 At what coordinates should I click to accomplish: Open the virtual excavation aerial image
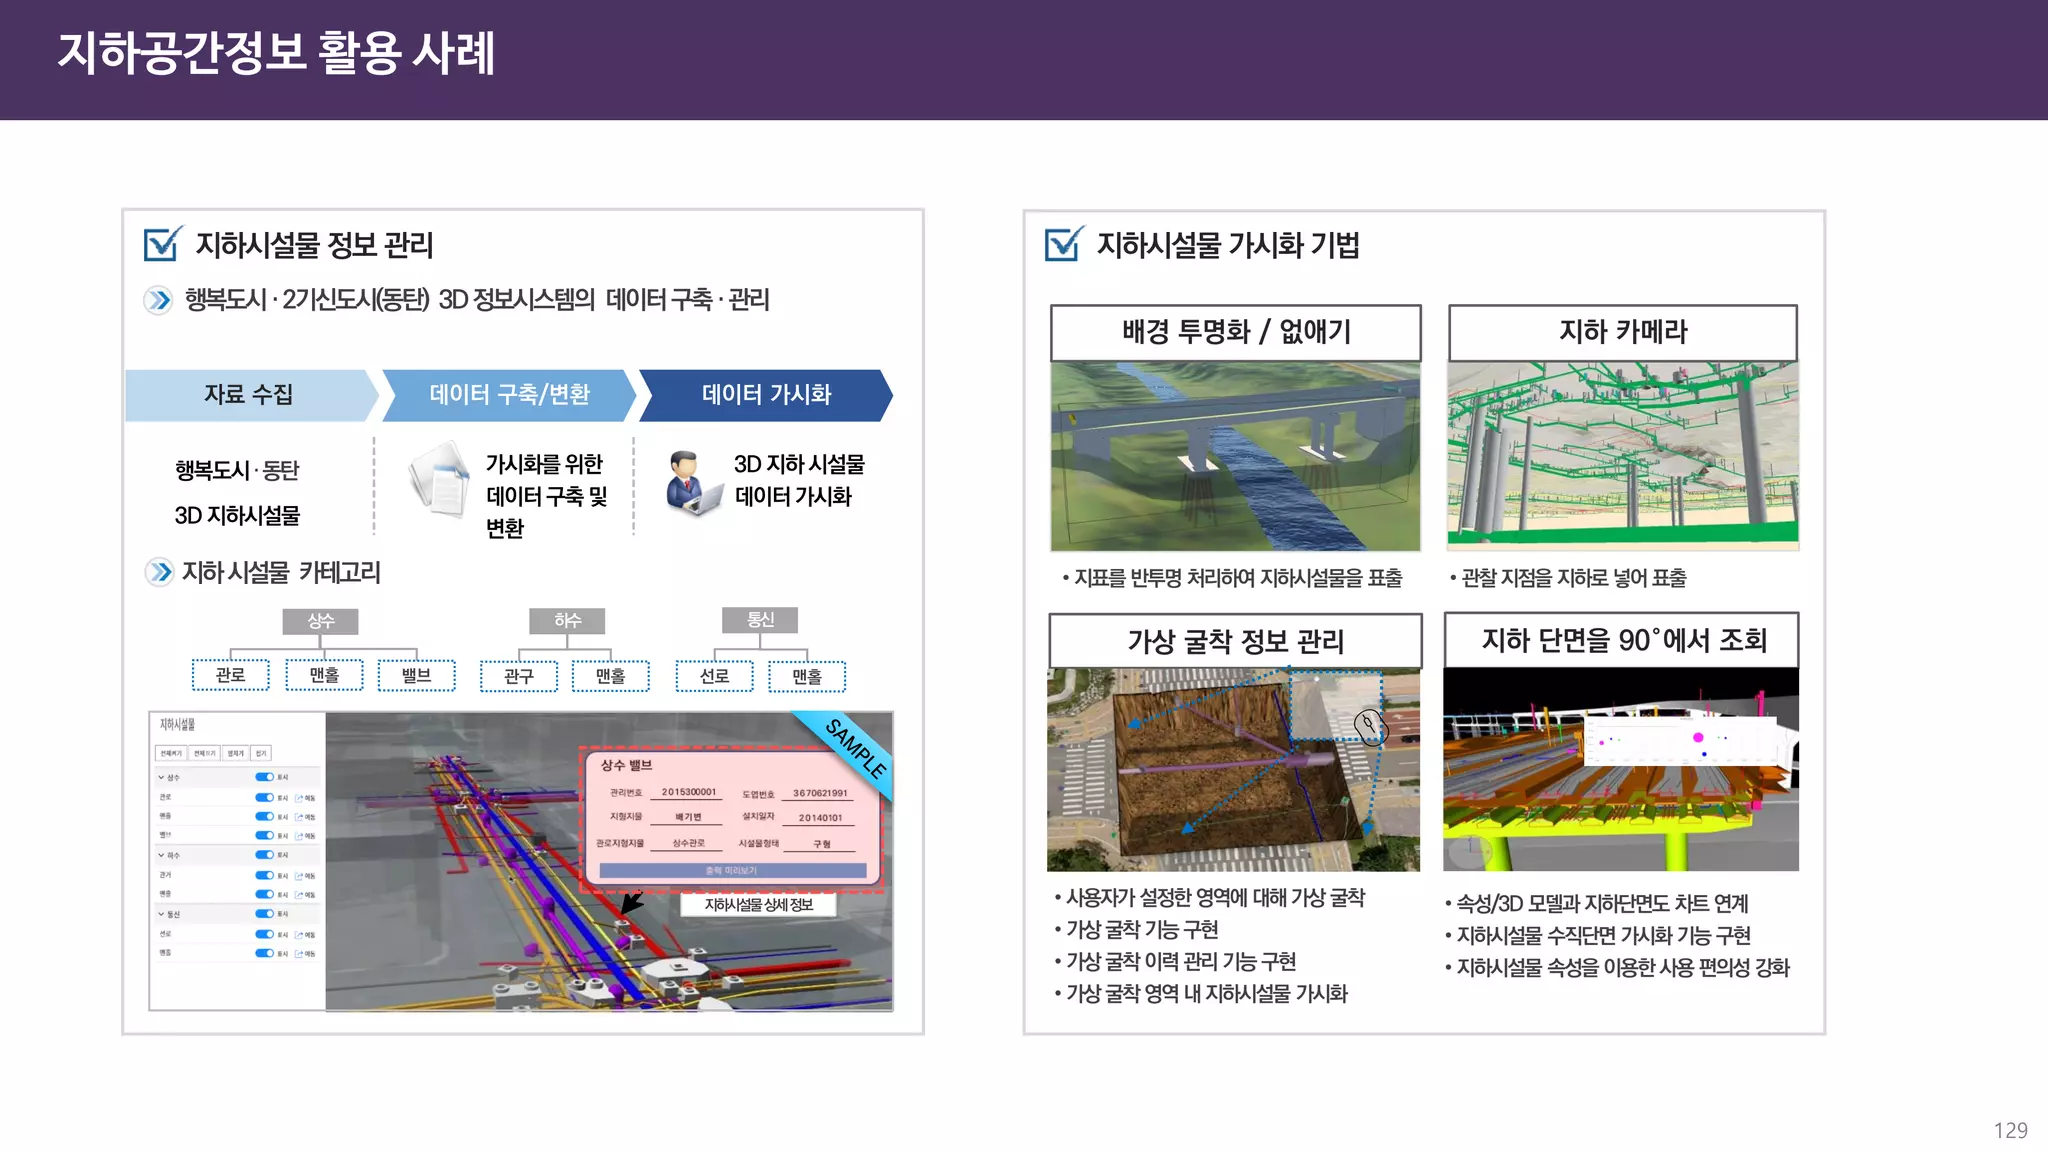point(1233,770)
